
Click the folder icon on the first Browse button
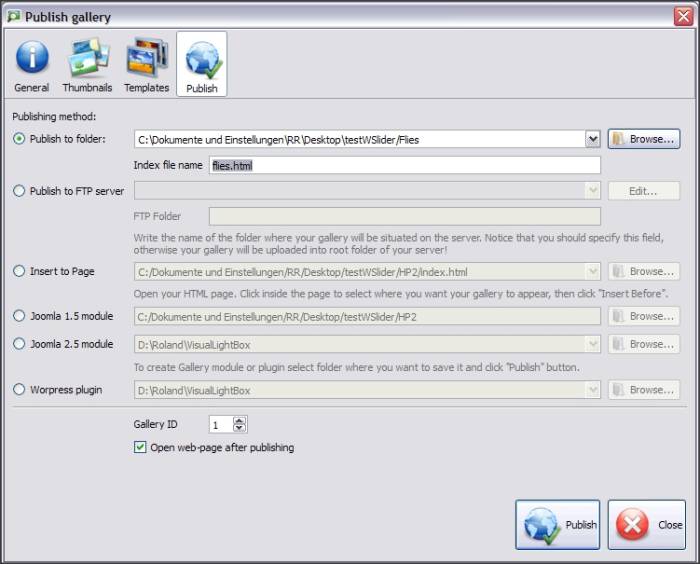click(x=618, y=139)
